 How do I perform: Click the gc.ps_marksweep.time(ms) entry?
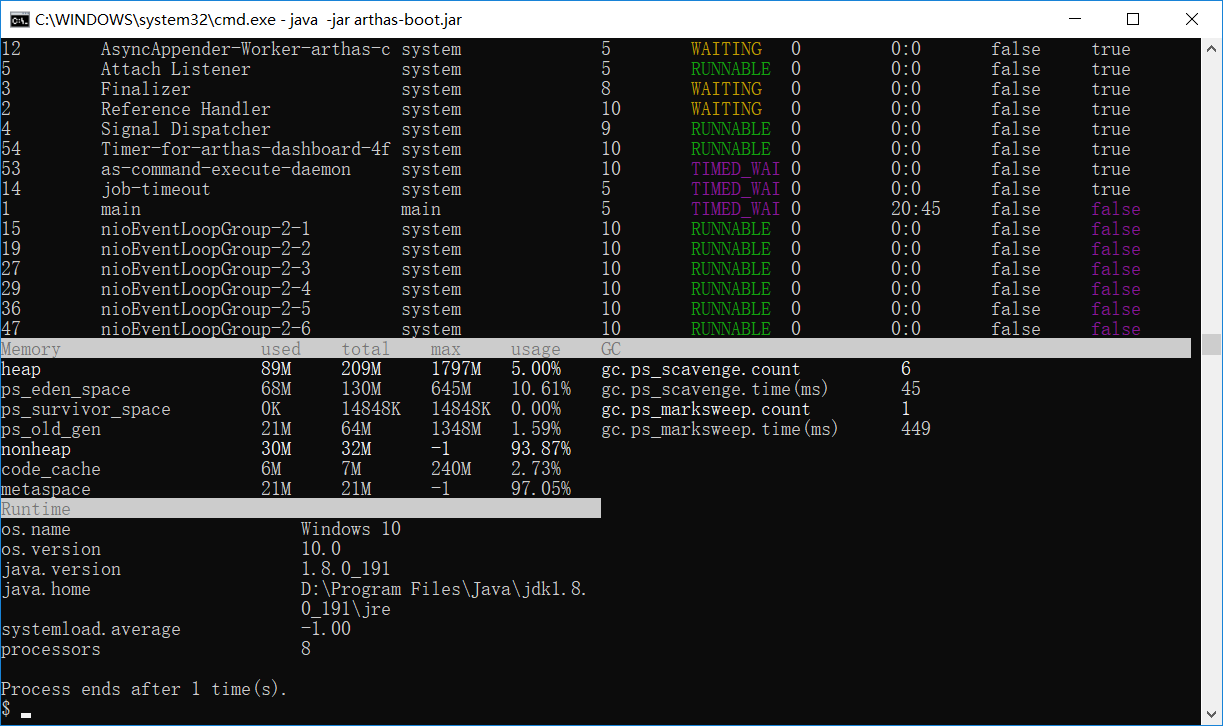[x=720, y=429]
